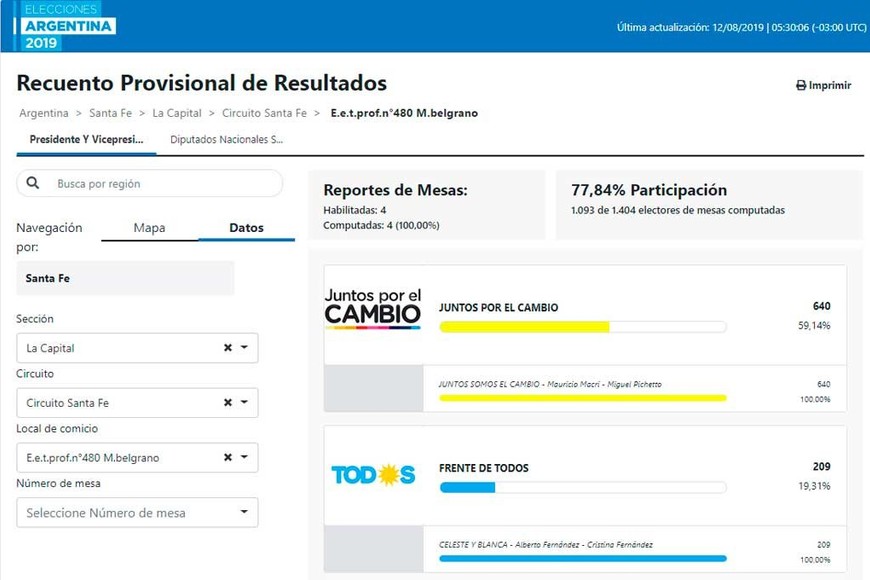The width and height of the screenshot is (870, 580).
Task: Focus the Busca por región search field
Action: [160, 184]
